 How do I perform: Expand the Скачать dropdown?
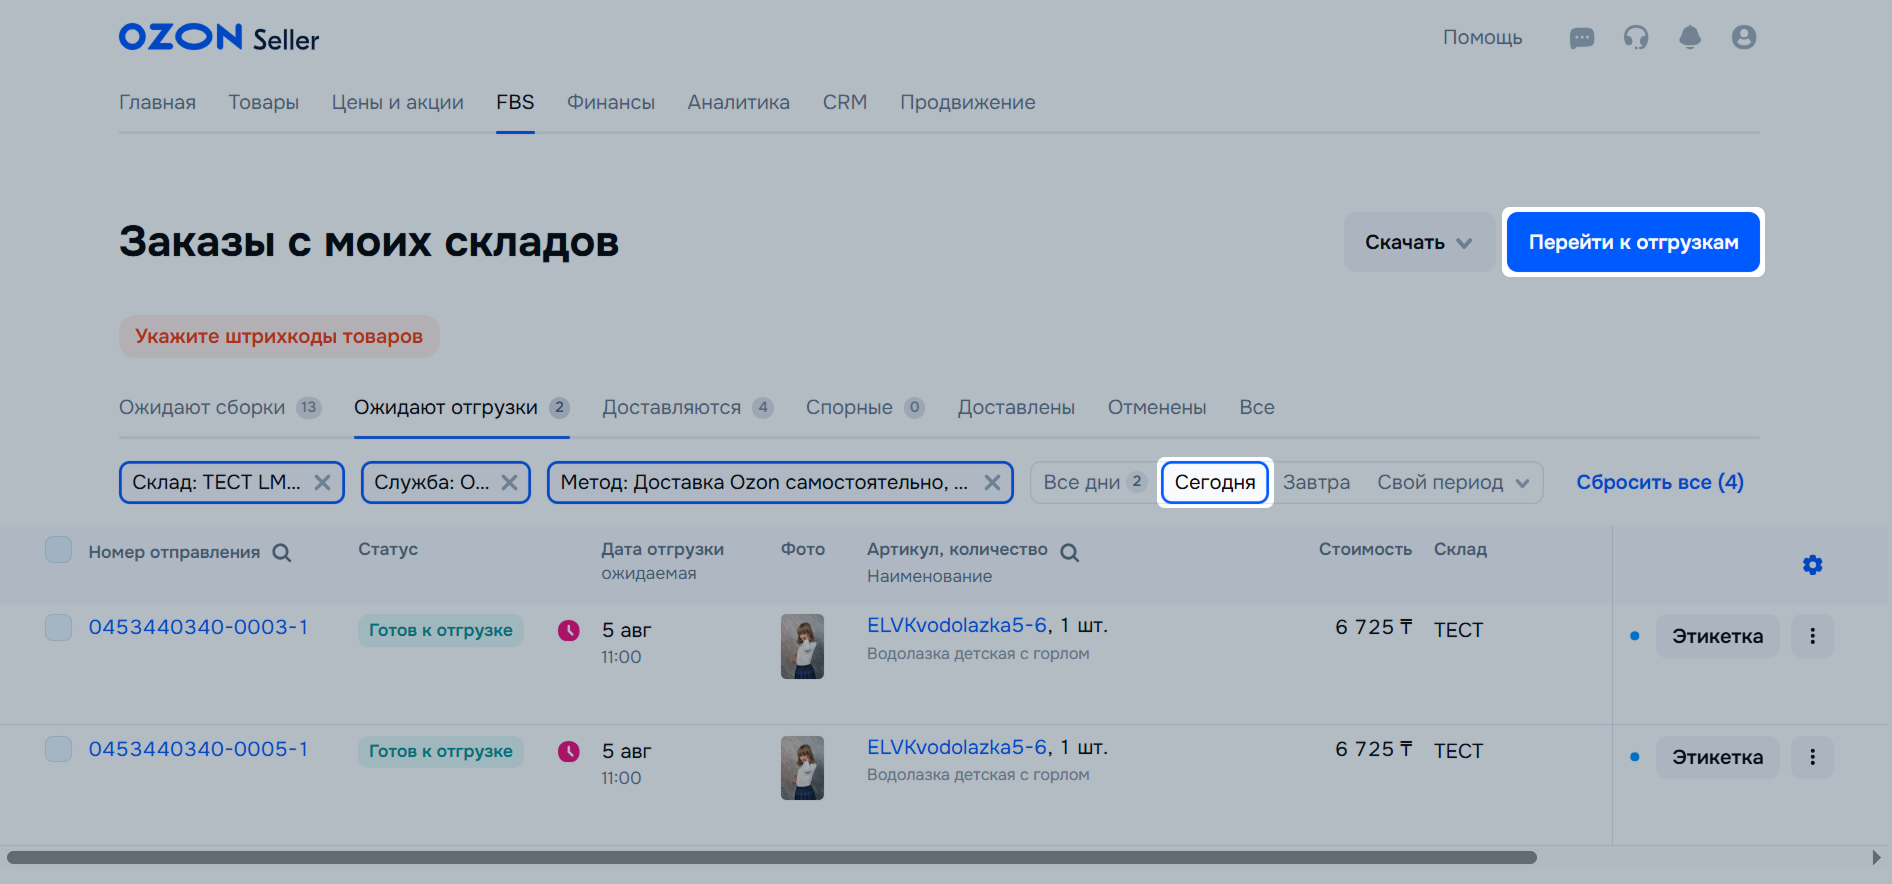point(1419,242)
